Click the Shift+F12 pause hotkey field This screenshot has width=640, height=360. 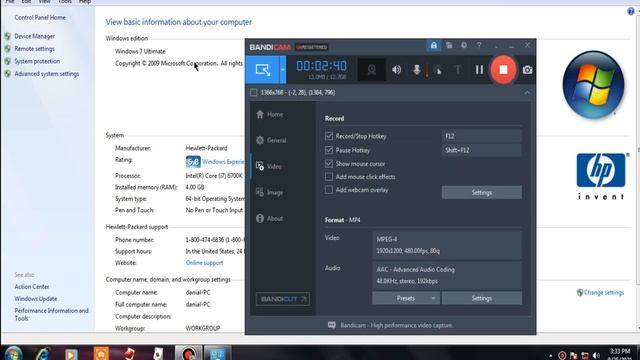tap(482, 150)
